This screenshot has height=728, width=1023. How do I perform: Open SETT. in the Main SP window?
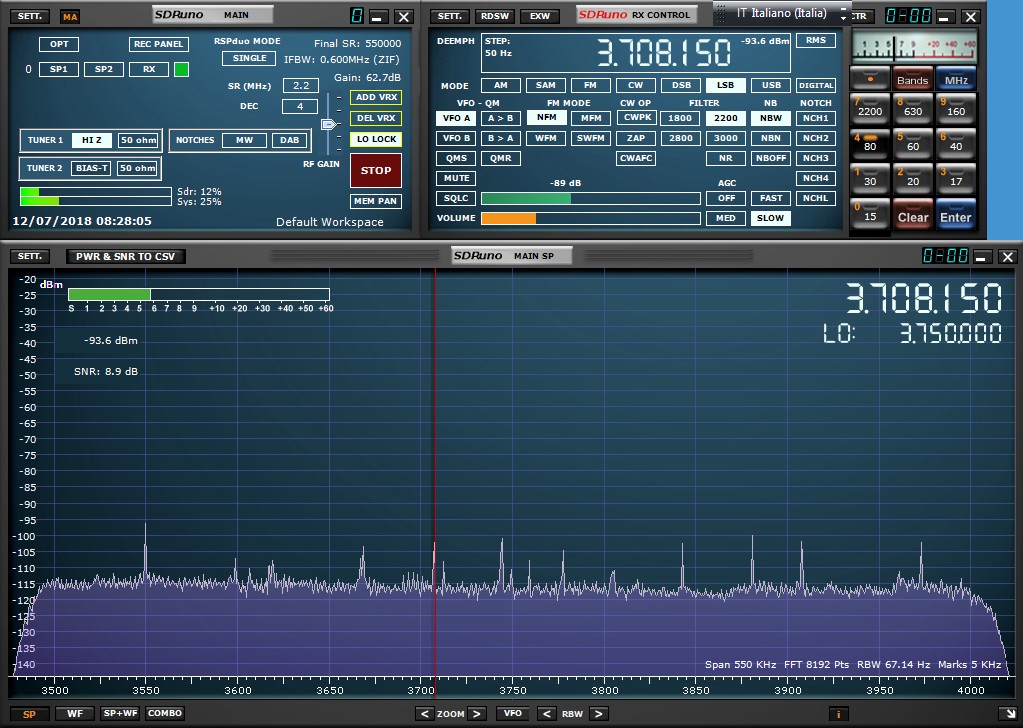tap(29, 256)
